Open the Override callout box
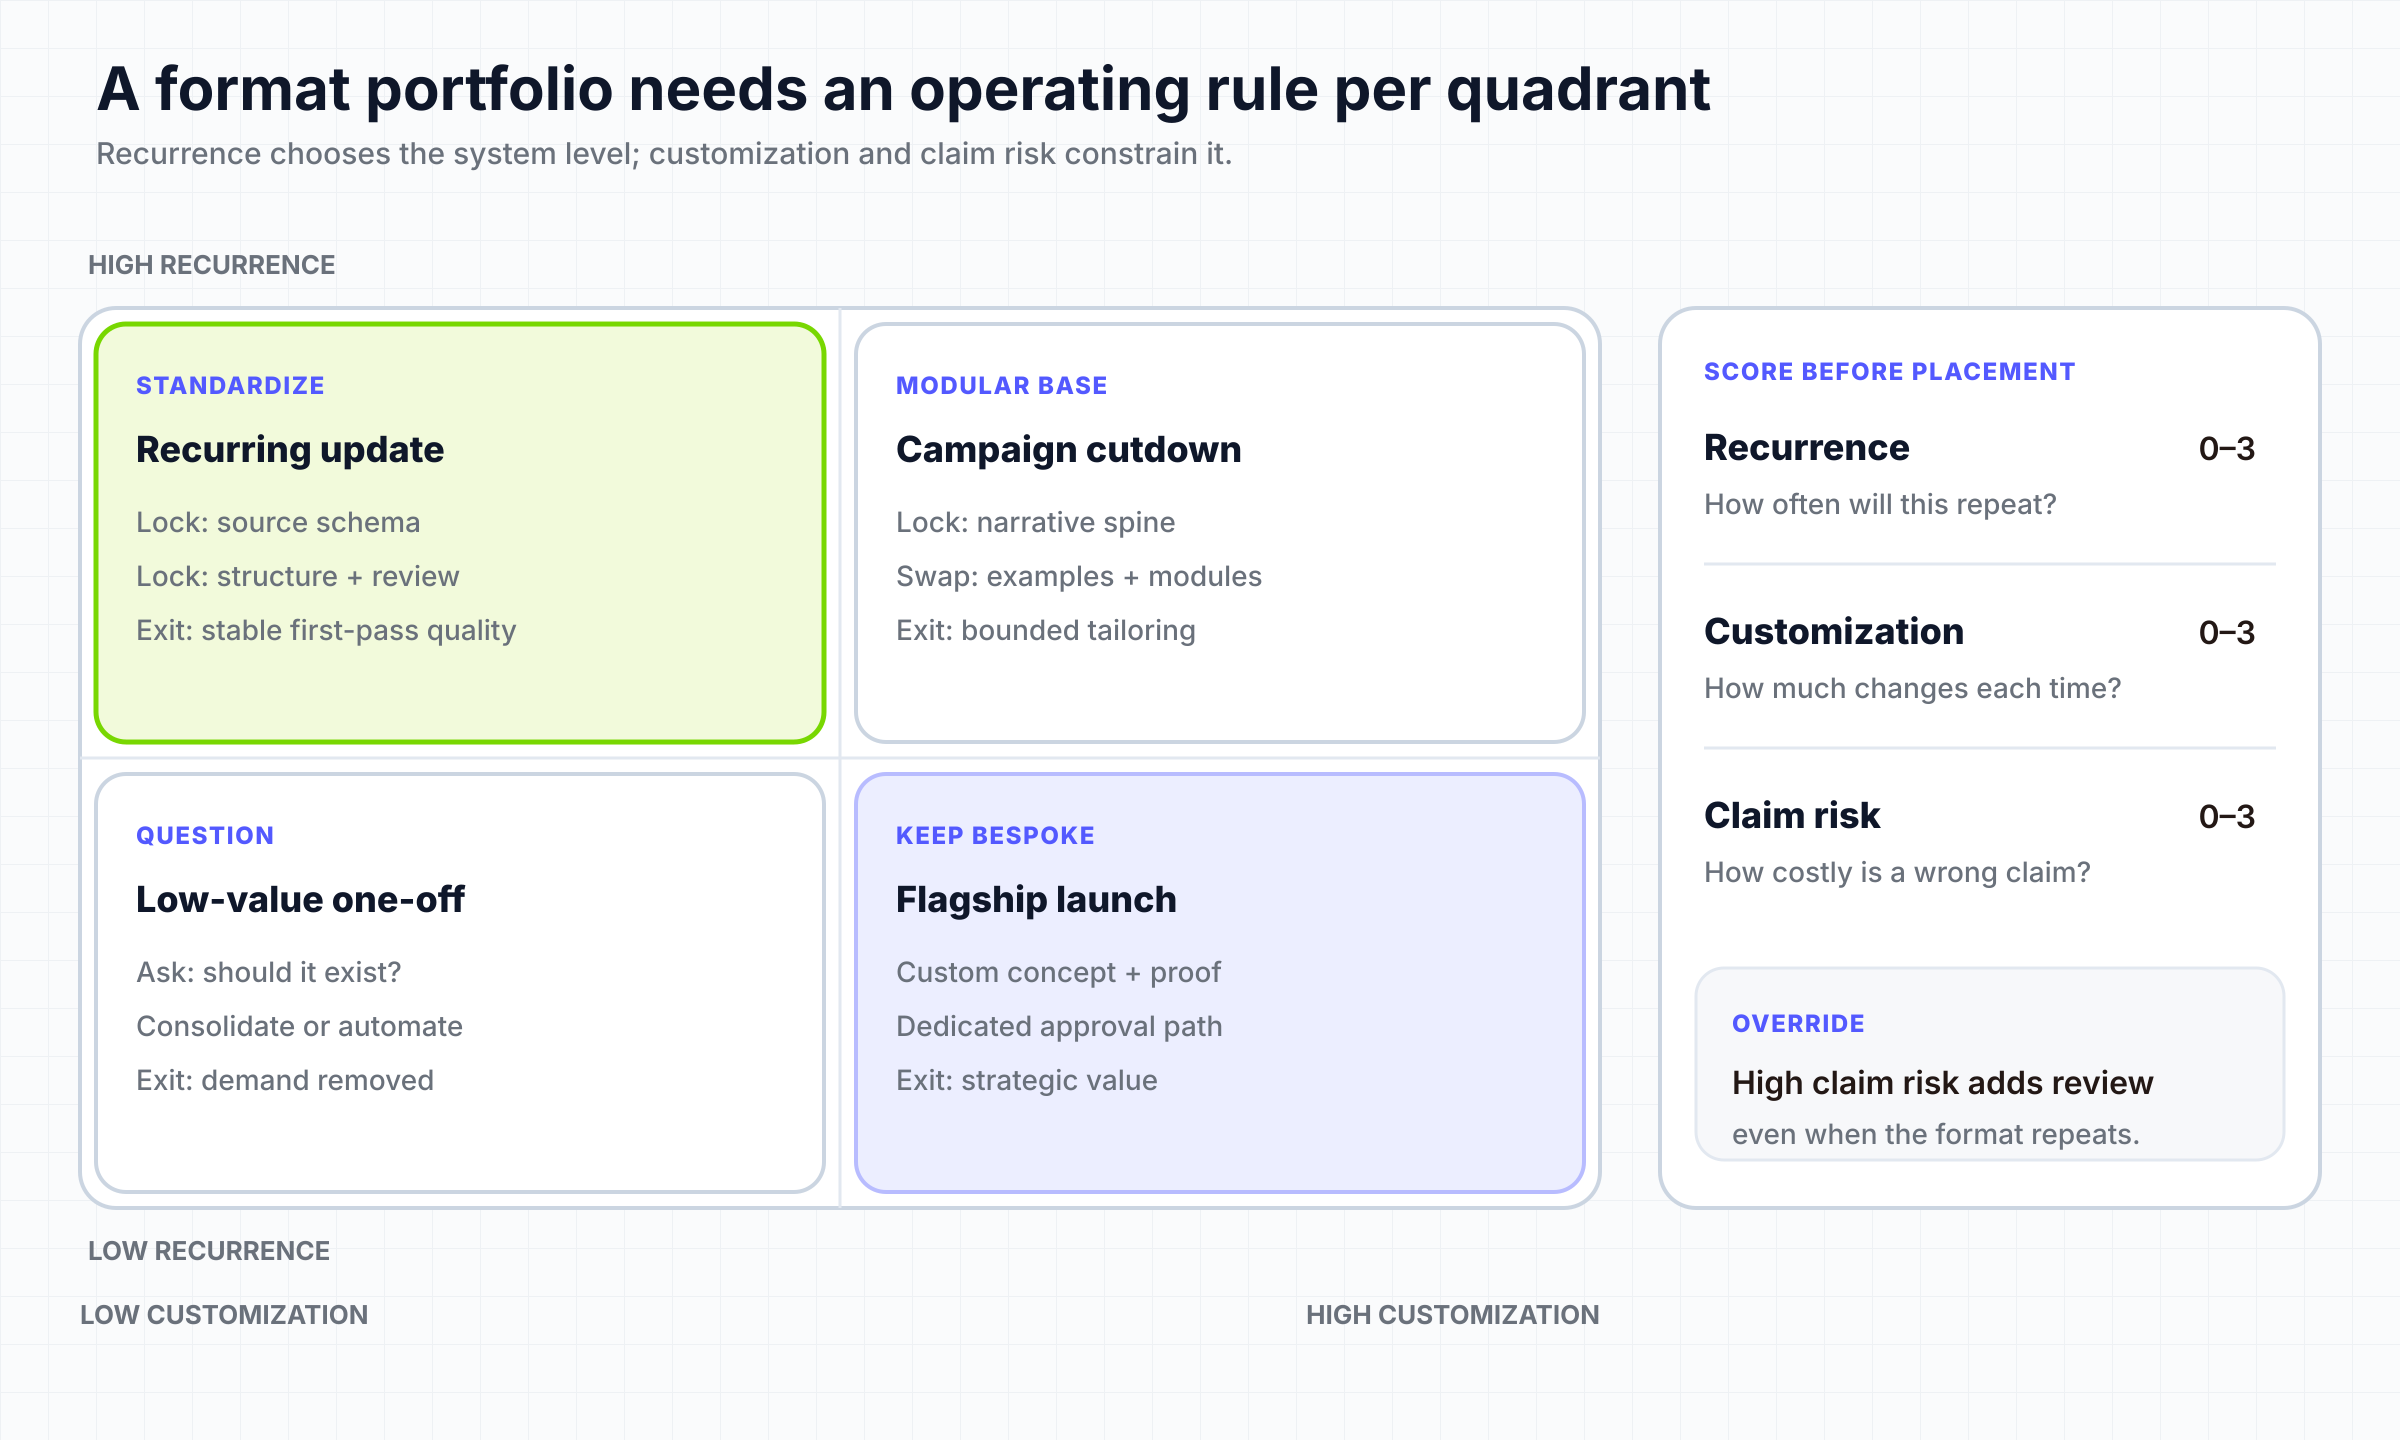This screenshot has height=1440, width=2400. pos(1990,1064)
